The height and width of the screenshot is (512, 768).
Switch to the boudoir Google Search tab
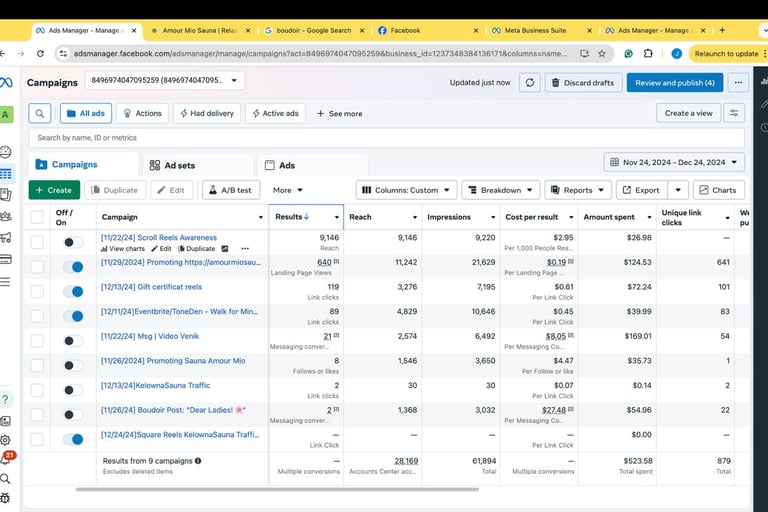pos(313,30)
